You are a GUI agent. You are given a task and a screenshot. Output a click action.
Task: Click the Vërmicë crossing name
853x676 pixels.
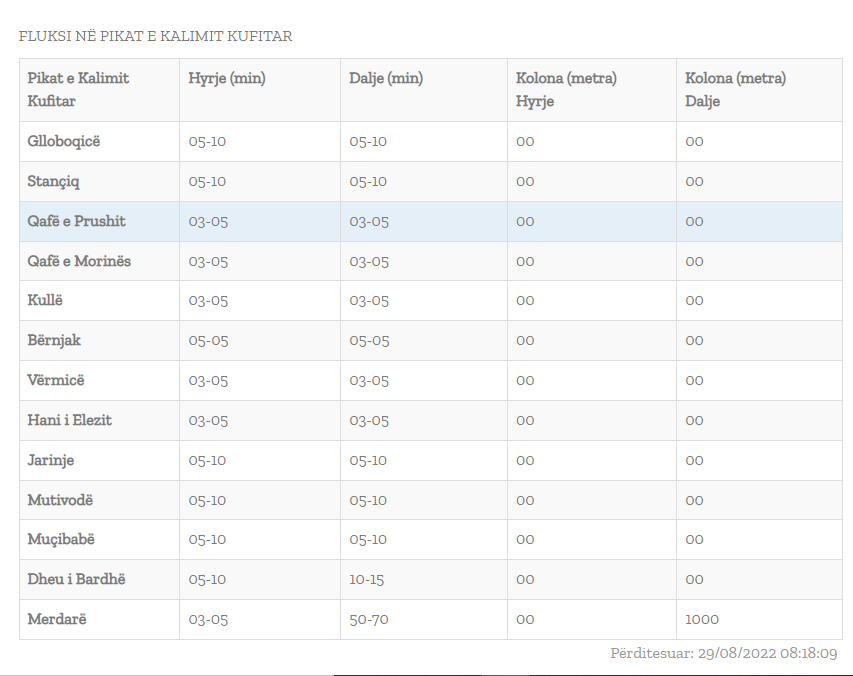pos(58,380)
